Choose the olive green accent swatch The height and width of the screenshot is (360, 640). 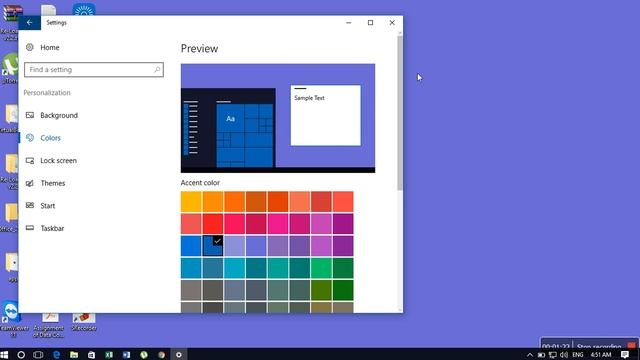coord(322,290)
